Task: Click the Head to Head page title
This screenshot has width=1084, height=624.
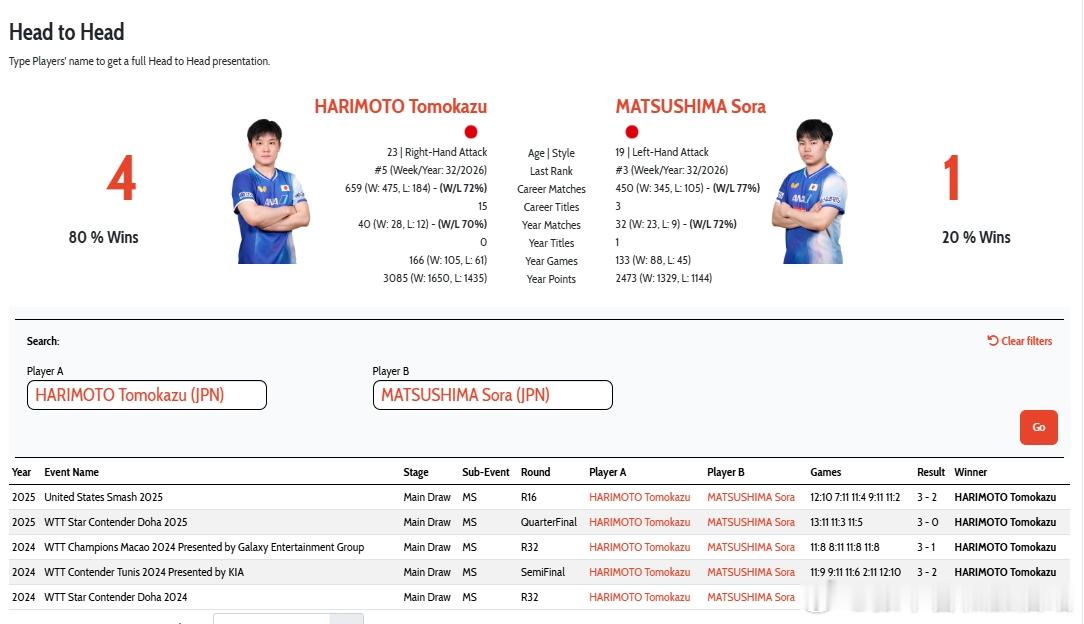Action: (66, 32)
